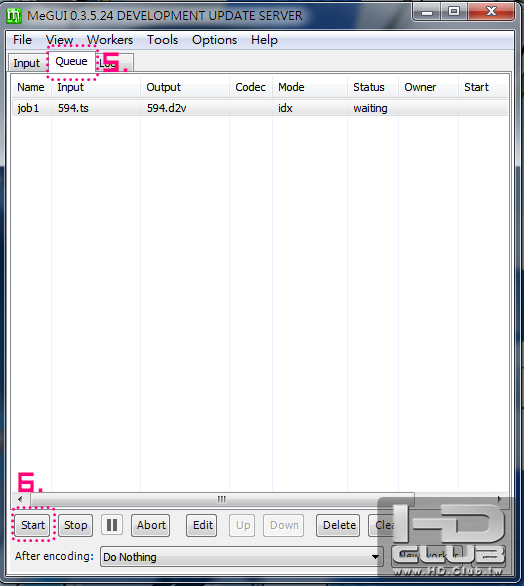Image resolution: width=524 pixels, height=586 pixels.
Task: Sort by the Start column header
Action: point(483,87)
